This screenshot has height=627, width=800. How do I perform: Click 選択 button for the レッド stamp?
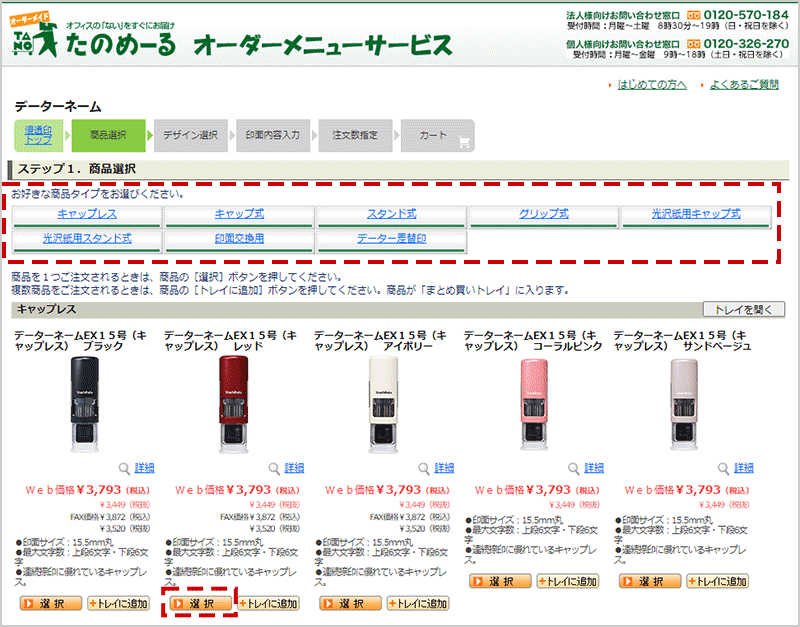[201, 604]
